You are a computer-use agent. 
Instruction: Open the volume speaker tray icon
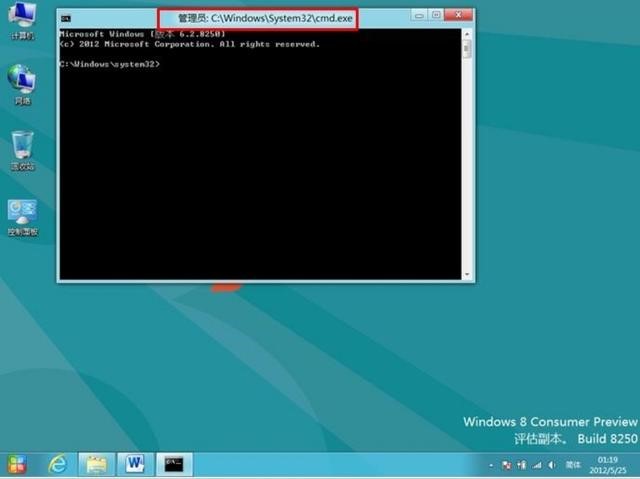tap(550, 465)
